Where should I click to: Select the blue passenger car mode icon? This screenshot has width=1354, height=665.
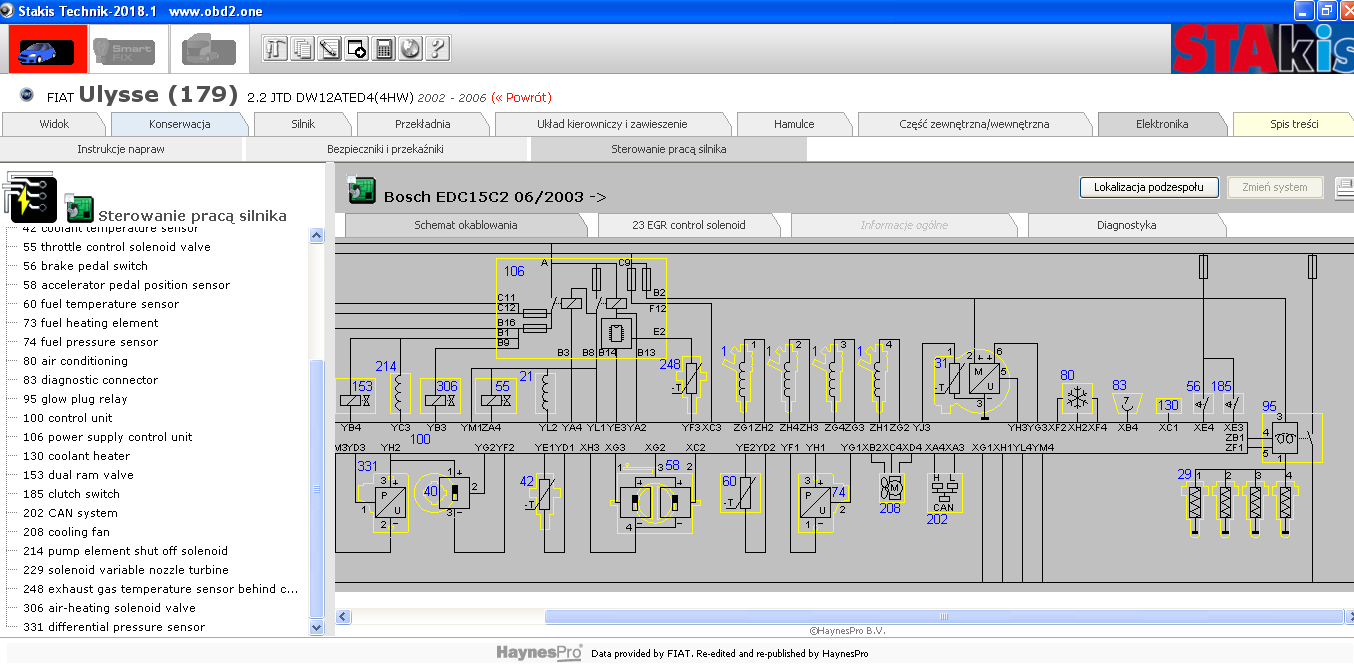coord(42,50)
